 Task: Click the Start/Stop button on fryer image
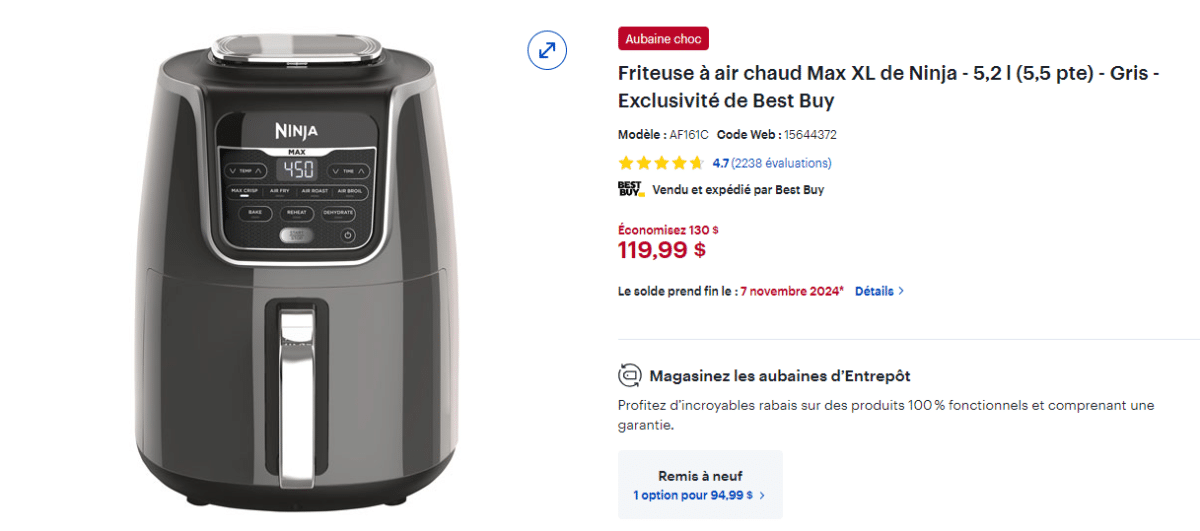[296, 236]
